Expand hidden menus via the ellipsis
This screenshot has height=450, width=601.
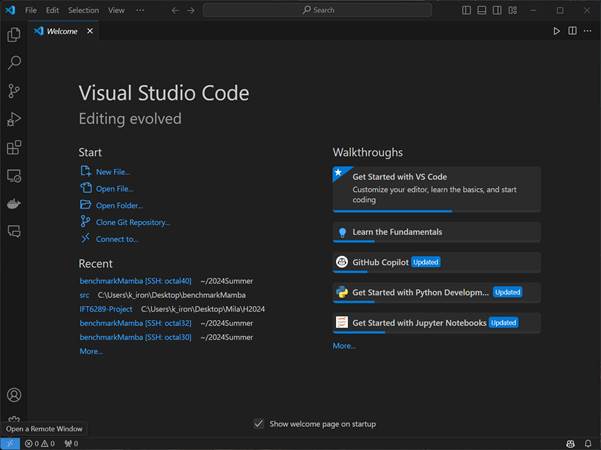coord(140,10)
